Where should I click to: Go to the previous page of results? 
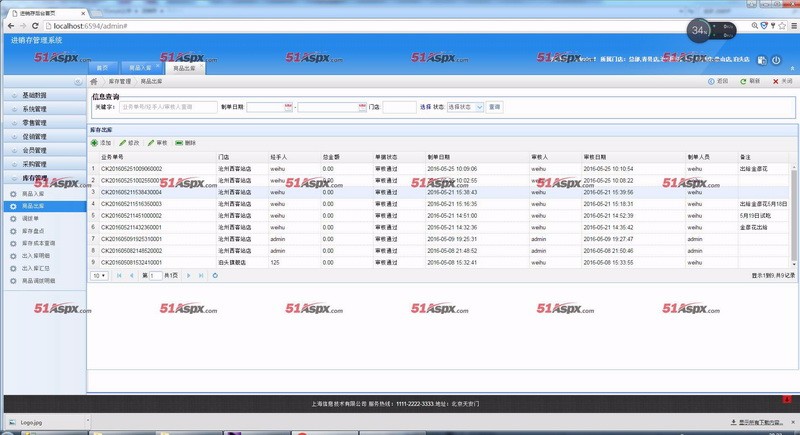tap(132, 276)
